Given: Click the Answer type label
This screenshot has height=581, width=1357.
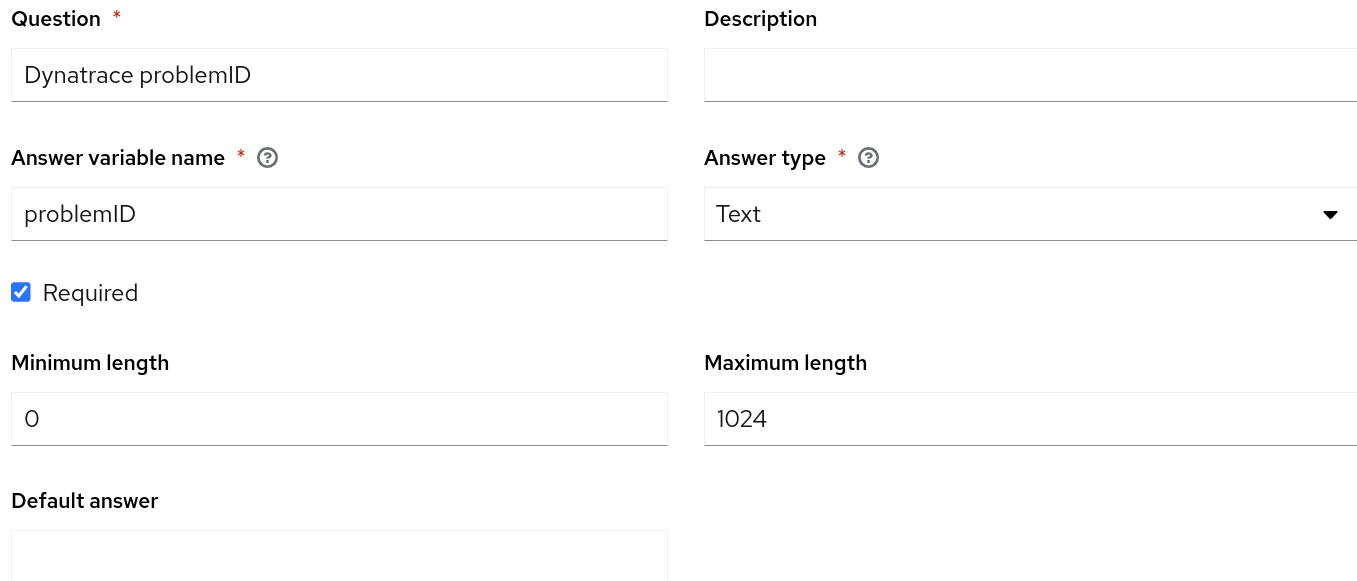Looking at the screenshot, I should click(x=765, y=158).
